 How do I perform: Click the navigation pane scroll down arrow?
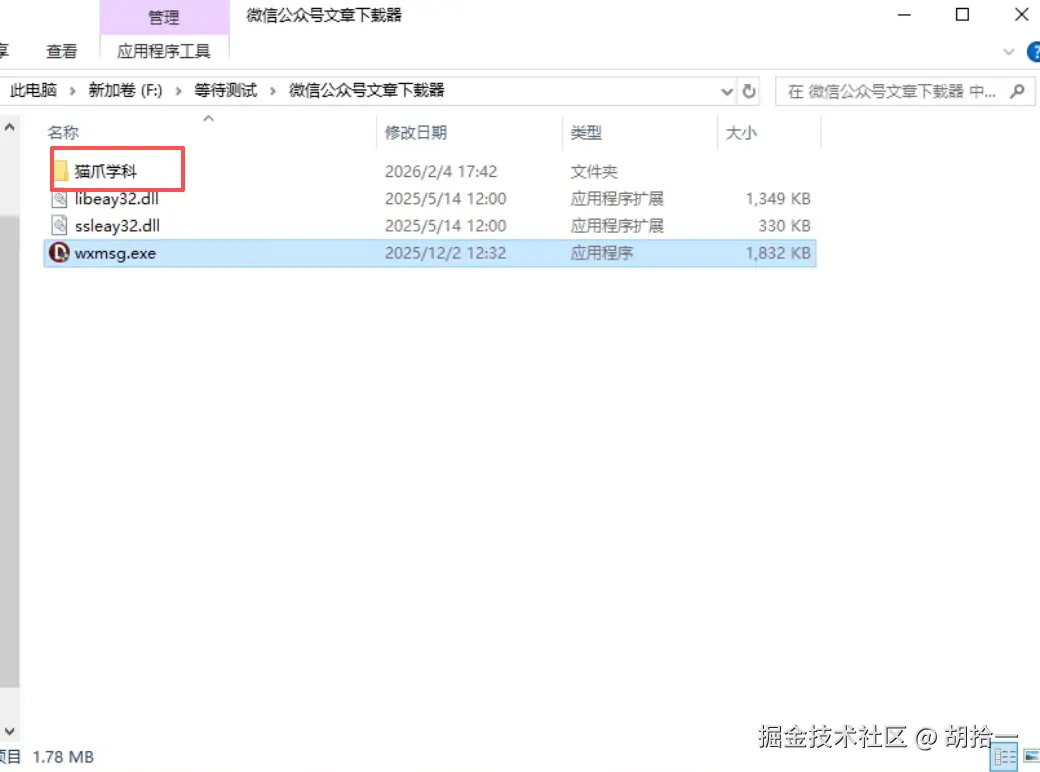9,731
